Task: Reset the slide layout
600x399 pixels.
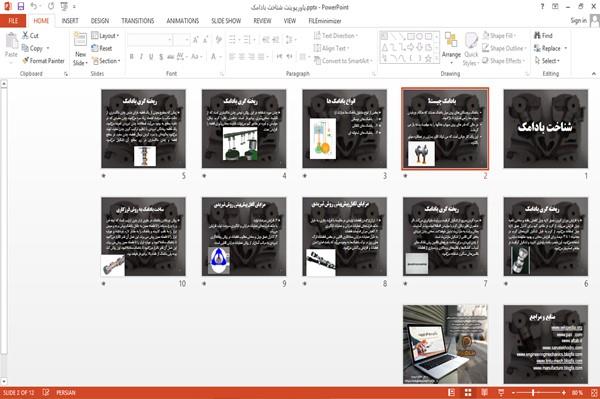Action: click(102, 48)
